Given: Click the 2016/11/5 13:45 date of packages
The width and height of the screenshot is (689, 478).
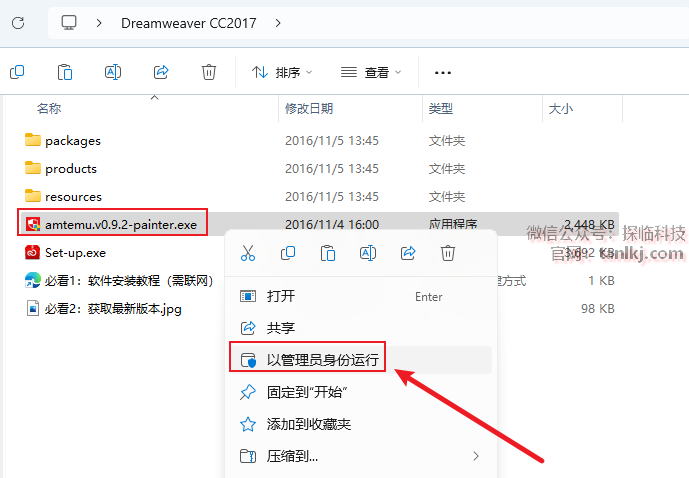Looking at the screenshot, I should pyautogui.click(x=332, y=141).
